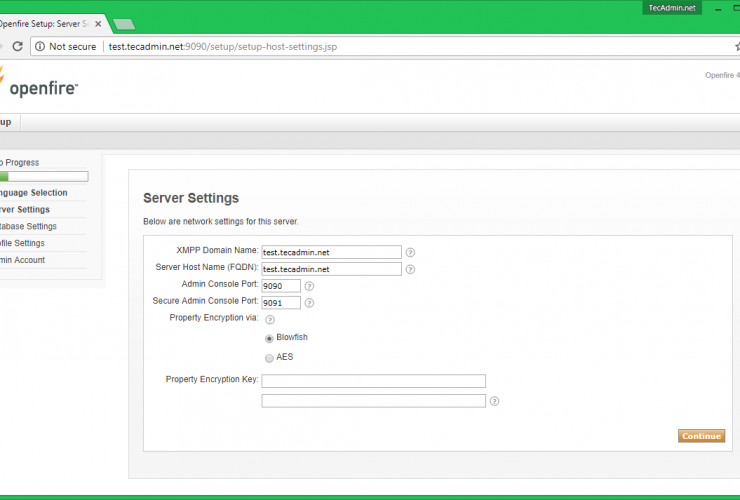Click help icon next to Secure Admin Console Port
Viewport: 740px width, 500px height.
click(x=309, y=303)
